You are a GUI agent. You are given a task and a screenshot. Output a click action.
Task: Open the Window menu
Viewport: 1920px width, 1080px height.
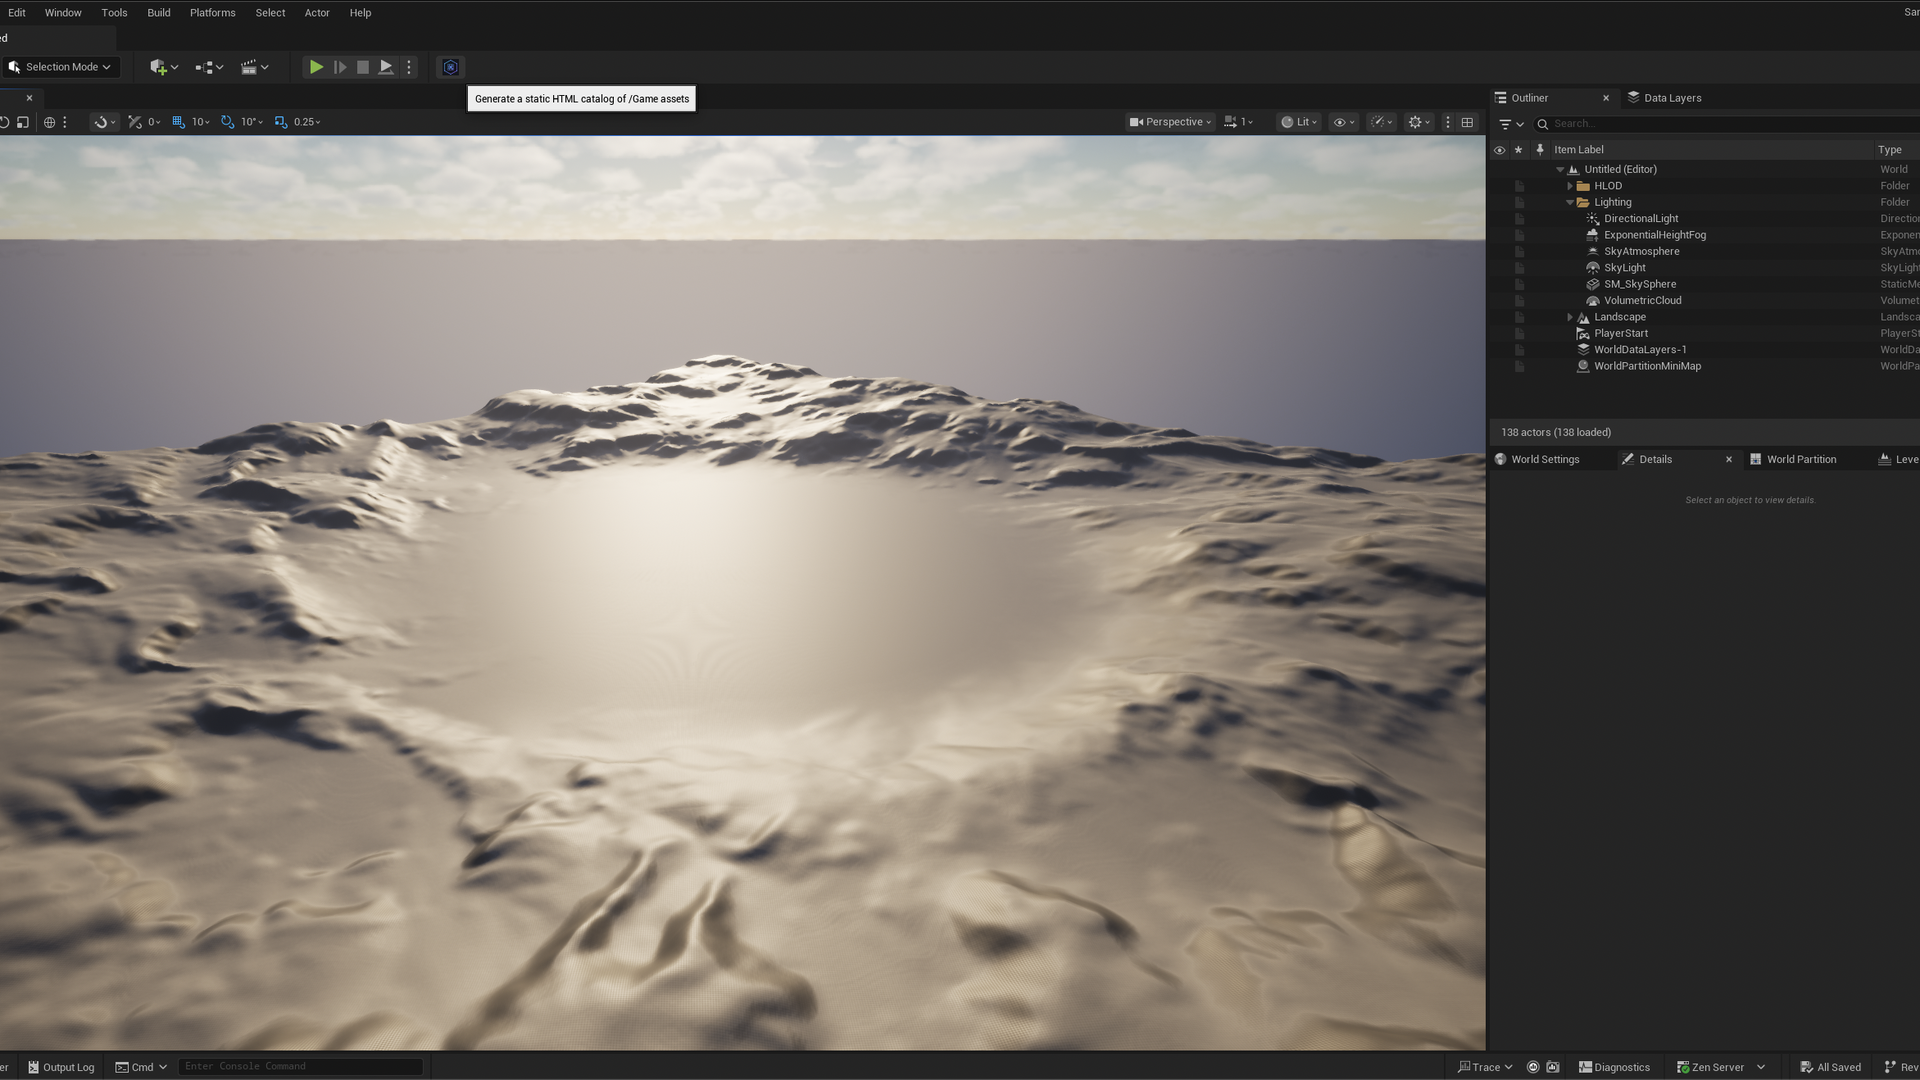(63, 13)
